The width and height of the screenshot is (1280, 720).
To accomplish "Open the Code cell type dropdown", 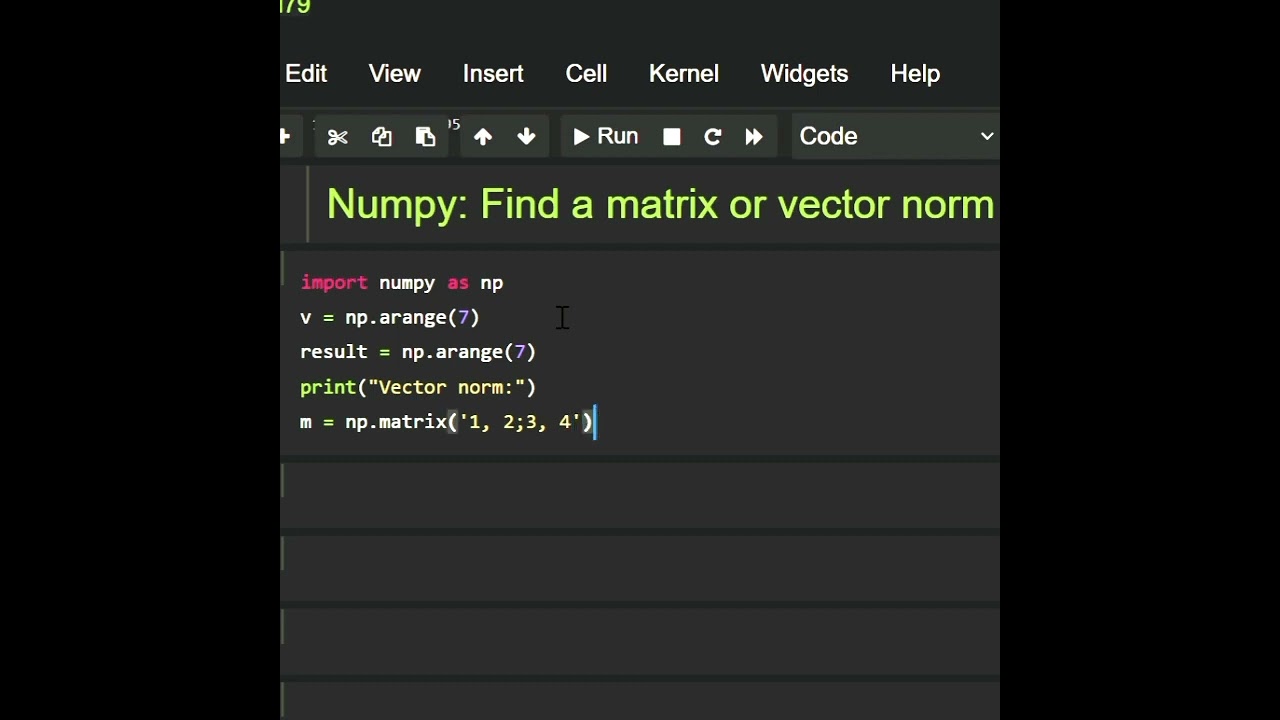I will pos(895,137).
